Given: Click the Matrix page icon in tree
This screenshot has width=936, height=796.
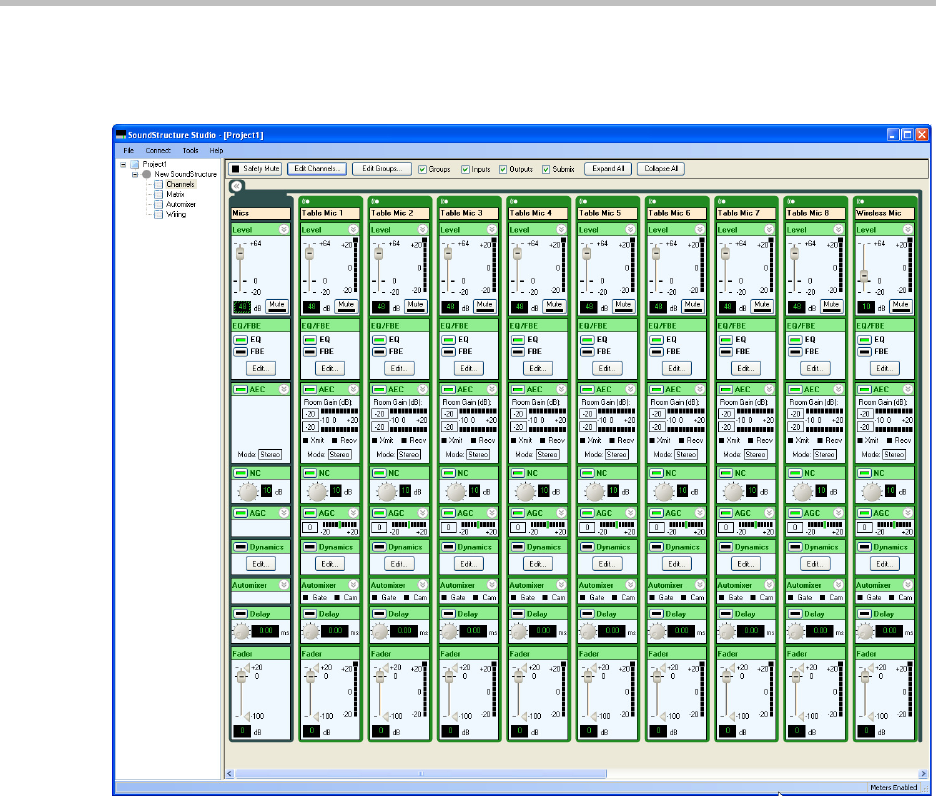Looking at the screenshot, I should click(x=156, y=194).
